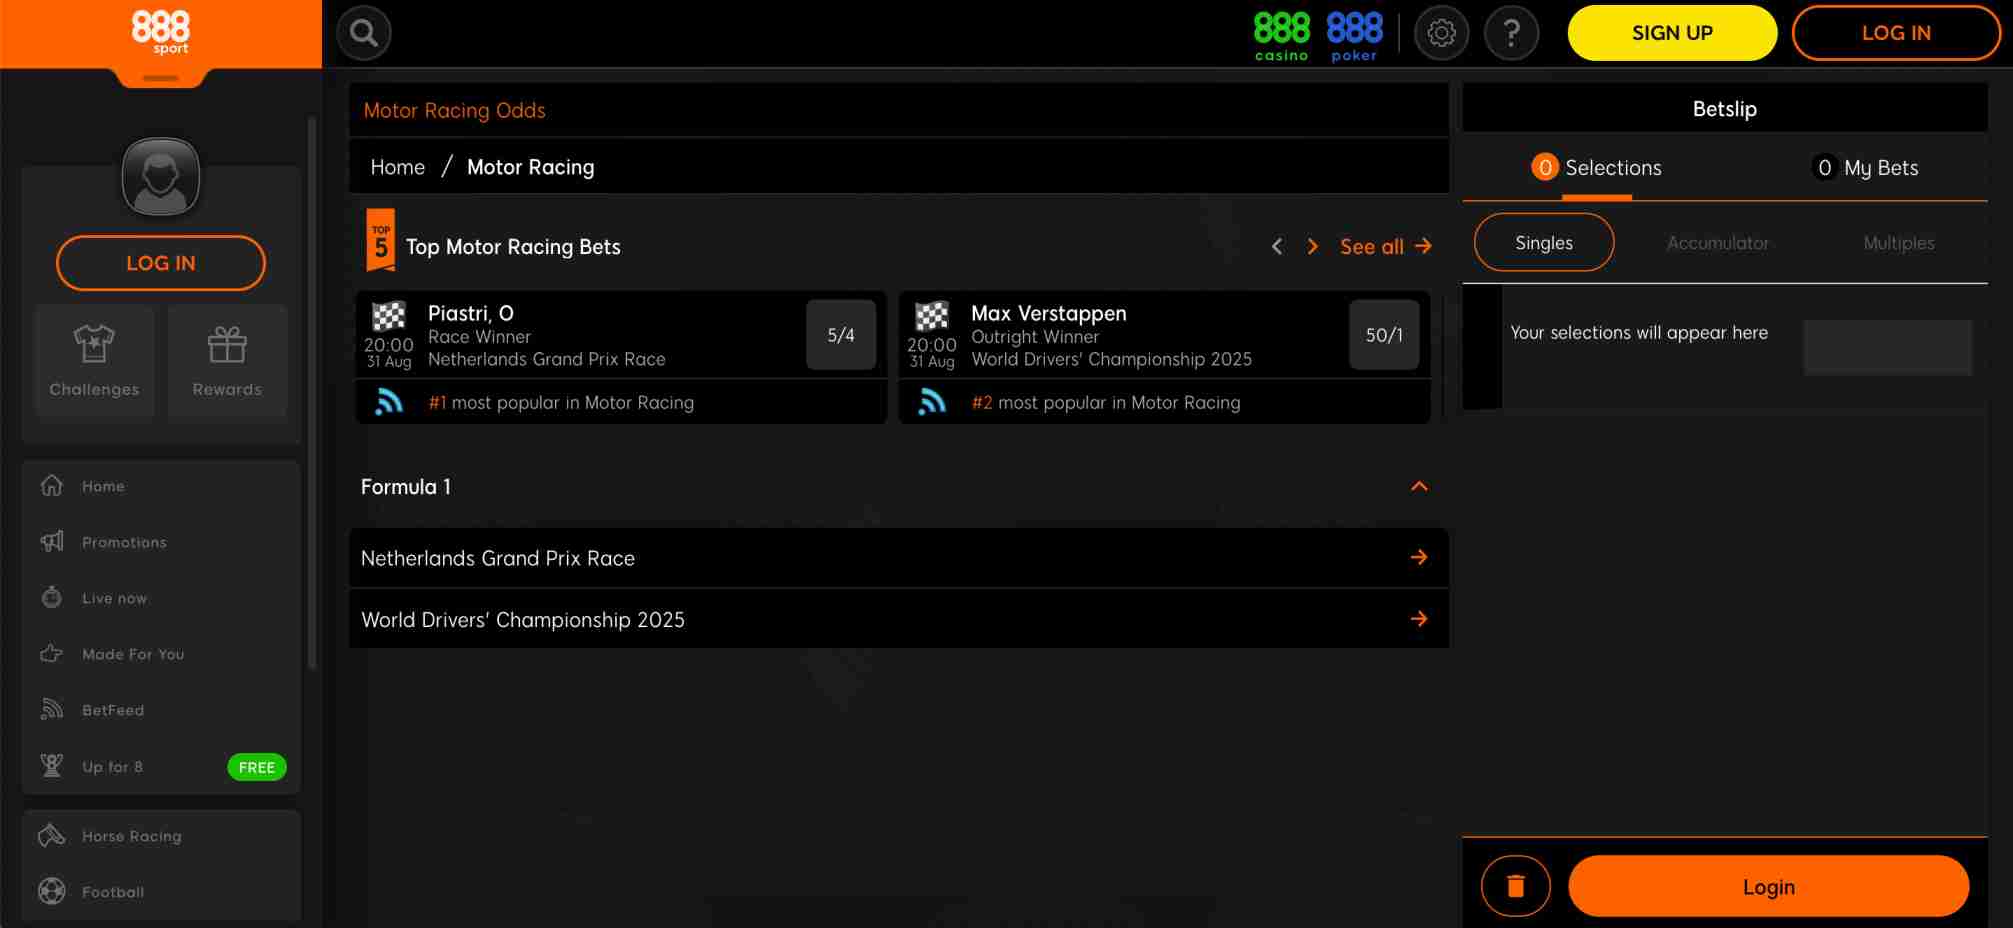Click the Top 5 badge icon

coord(381,240)
